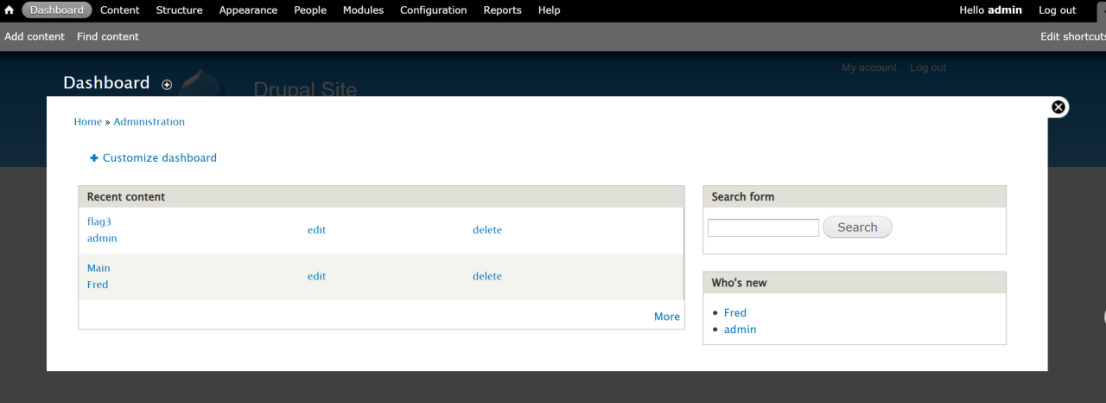Click Fred author under Main

point(97,284)
